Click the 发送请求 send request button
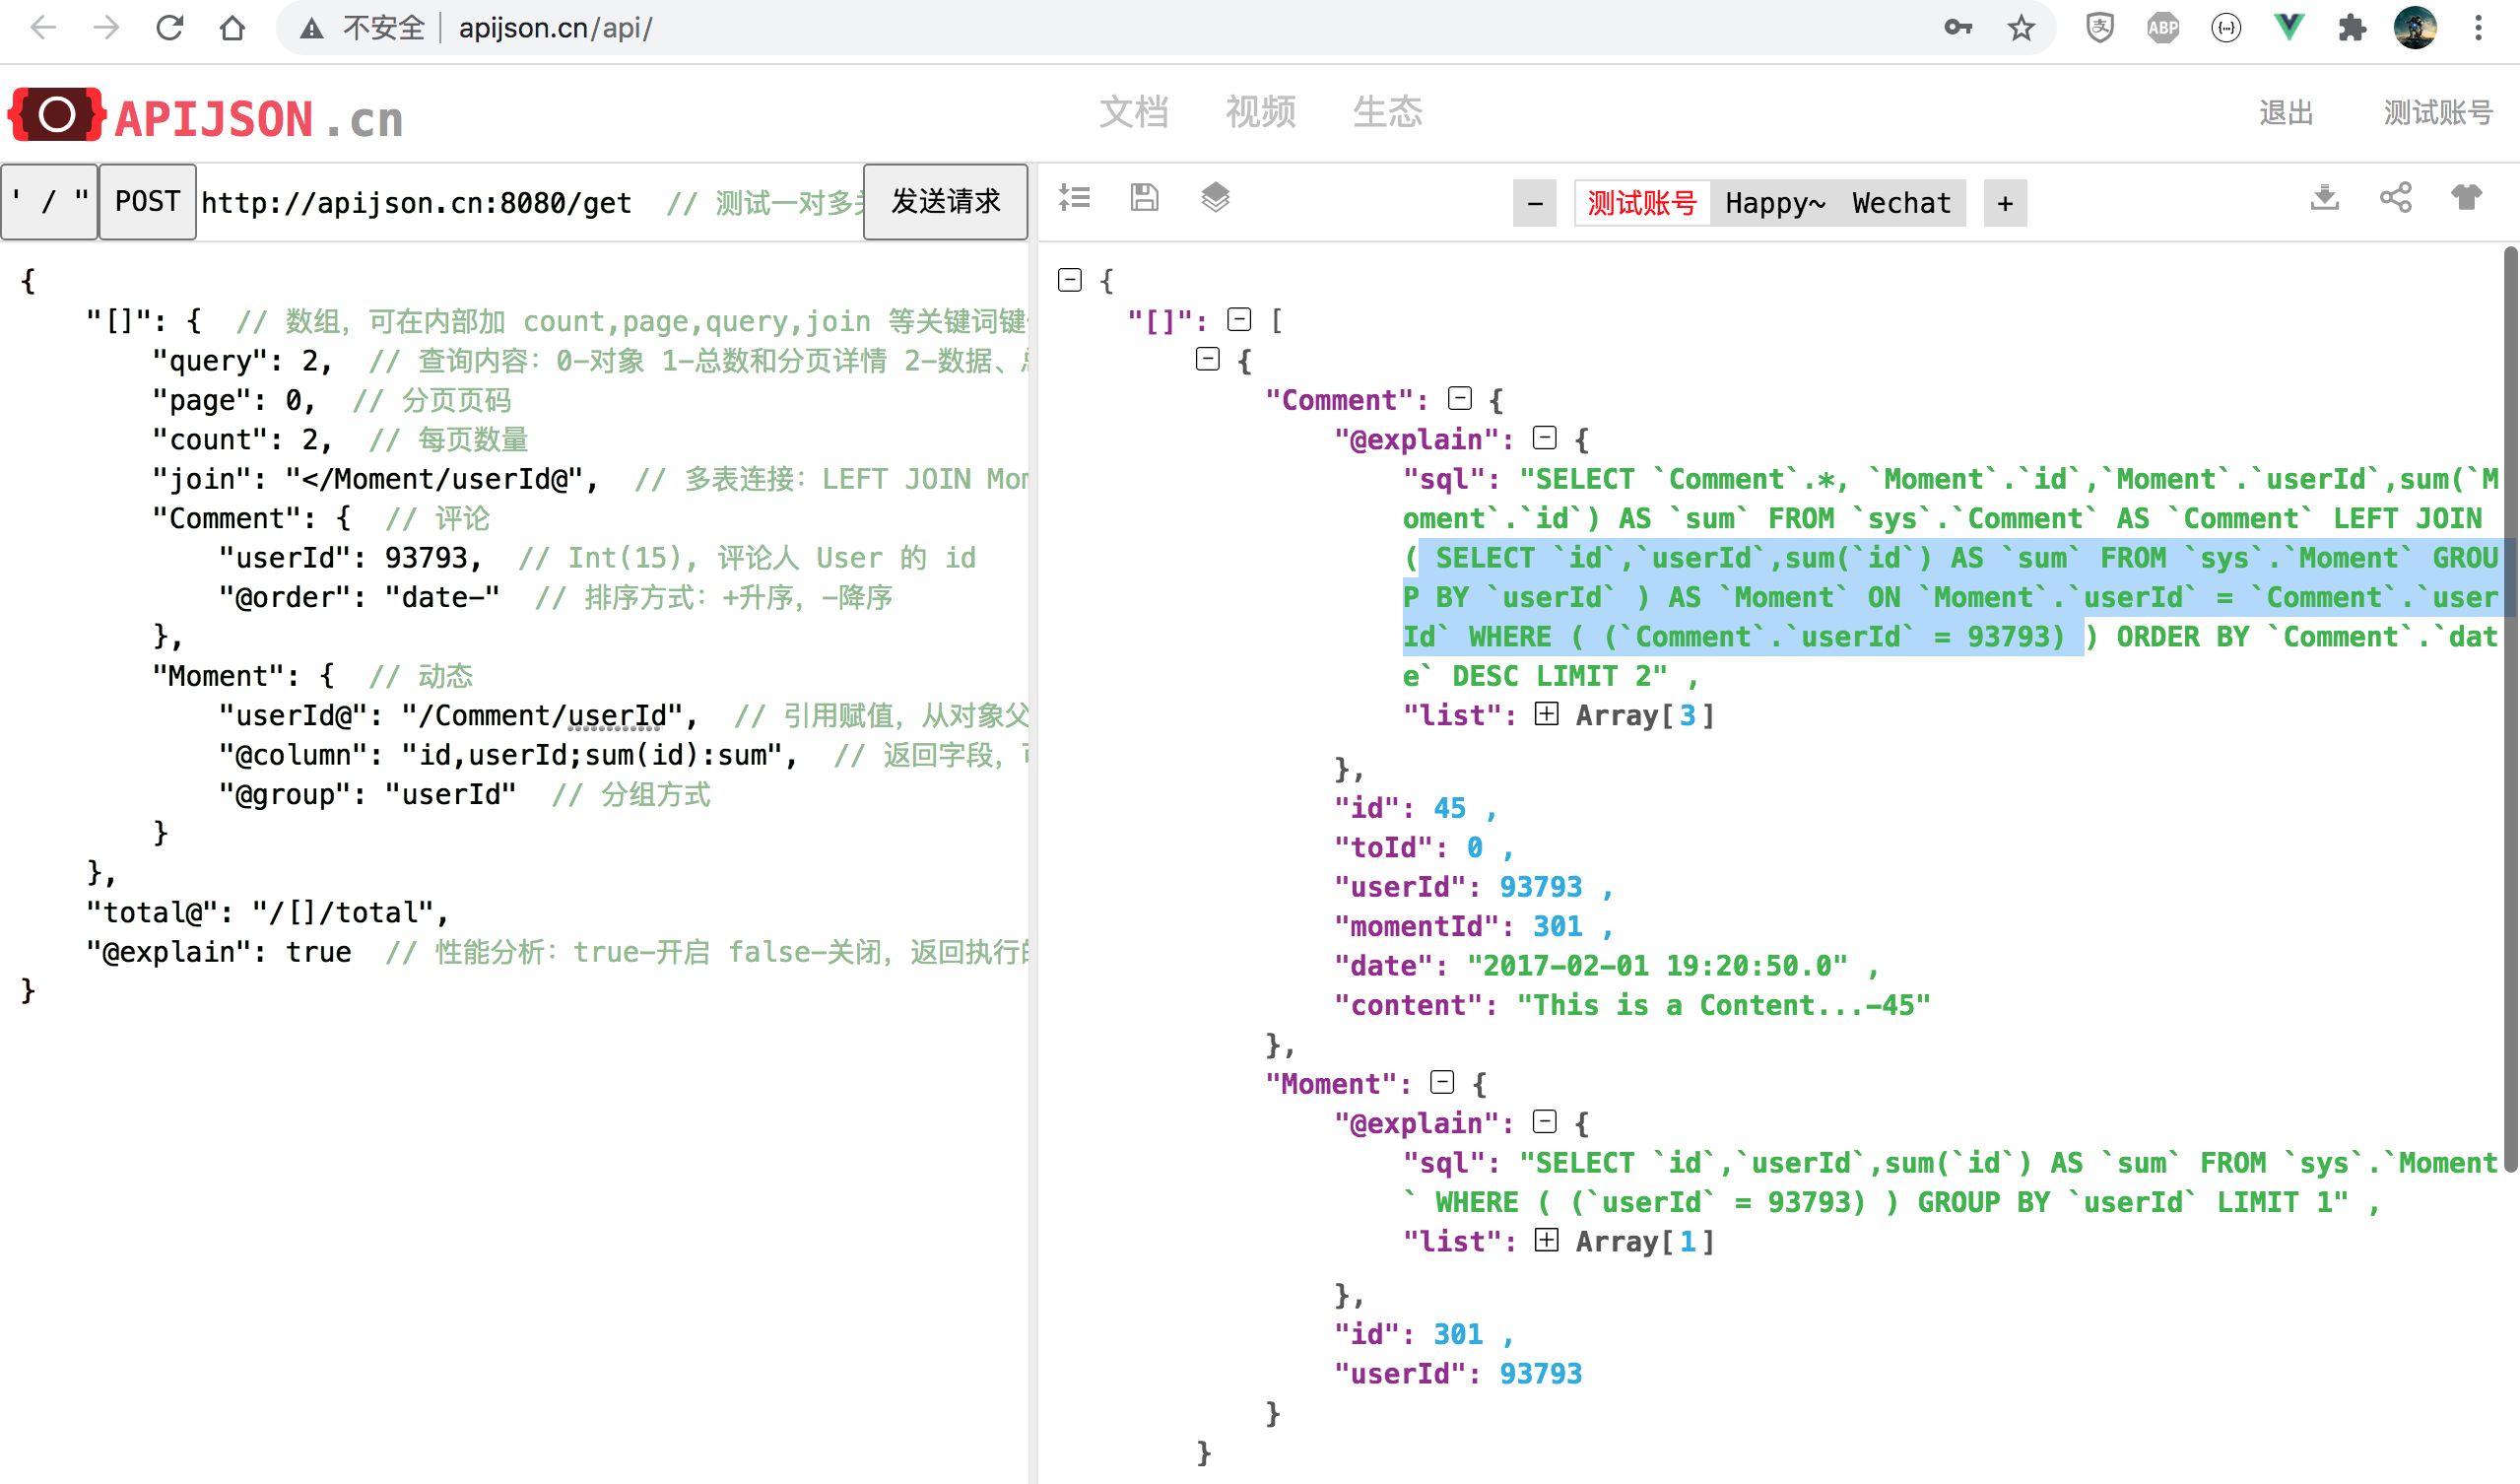The height and width of the screenshot is (1484, 2520). (945, 202)
